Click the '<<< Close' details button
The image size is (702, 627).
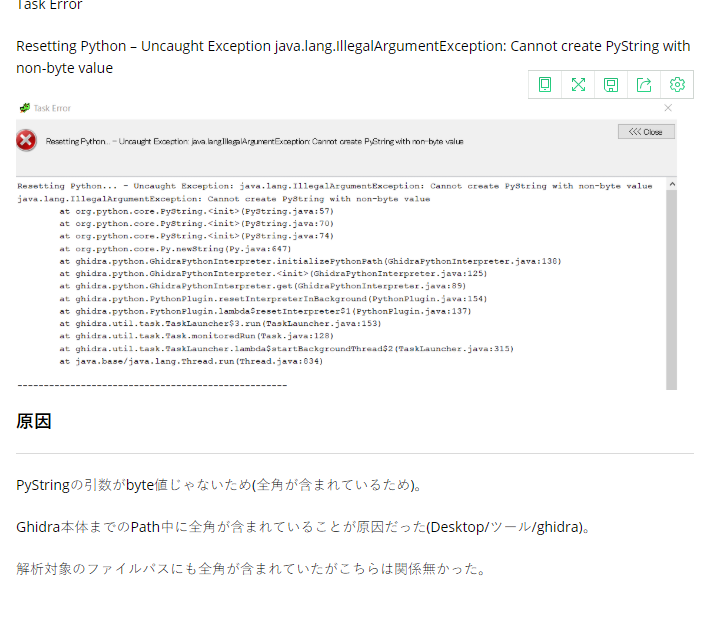click(x=646, y=132)
